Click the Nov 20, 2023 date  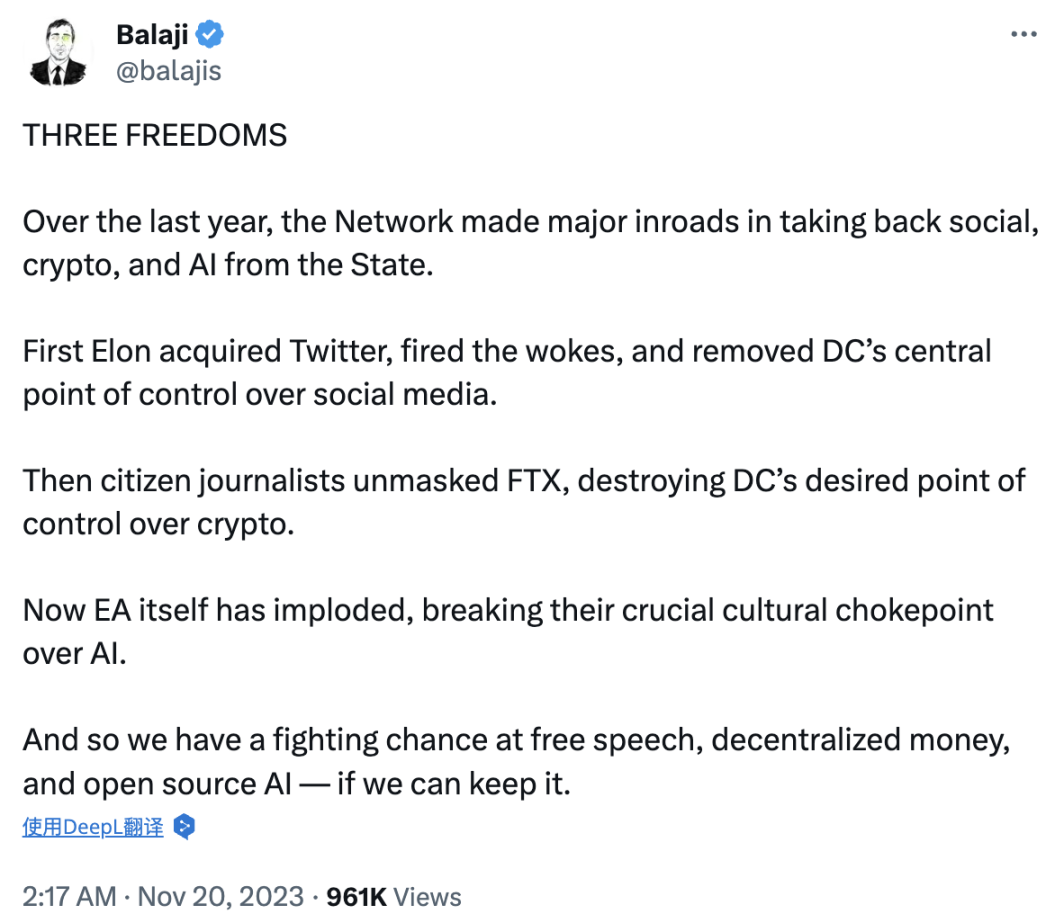(221, 897)
